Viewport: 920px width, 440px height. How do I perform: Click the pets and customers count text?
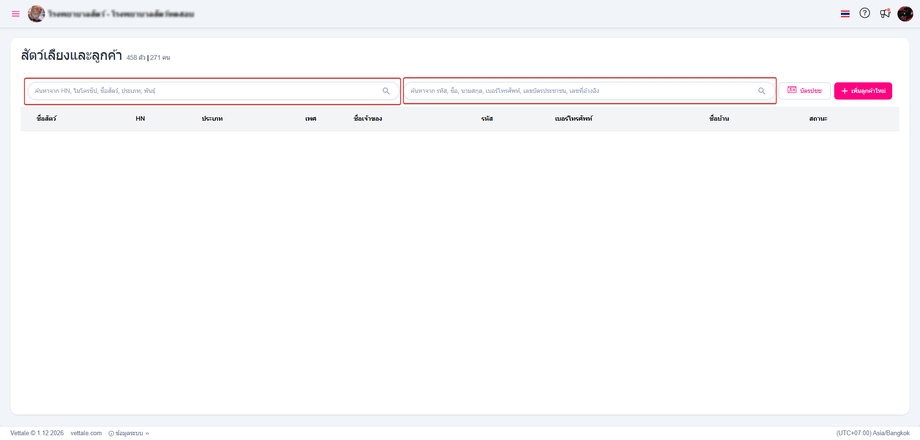148,58
